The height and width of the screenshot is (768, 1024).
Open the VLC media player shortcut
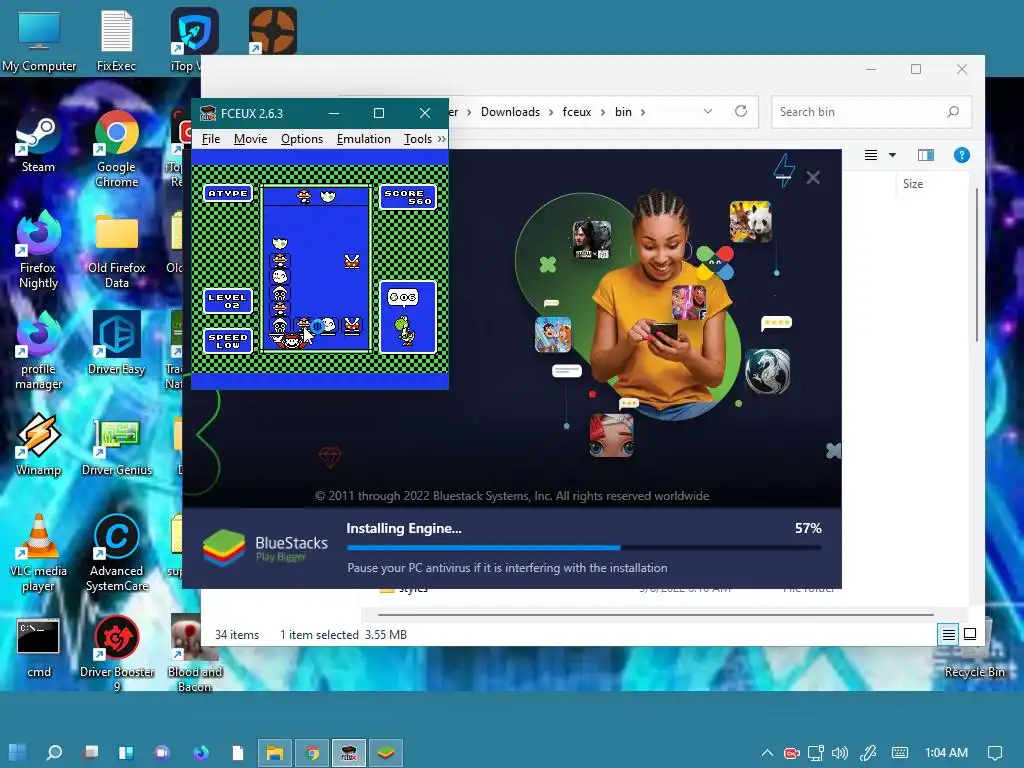(38, 554)
